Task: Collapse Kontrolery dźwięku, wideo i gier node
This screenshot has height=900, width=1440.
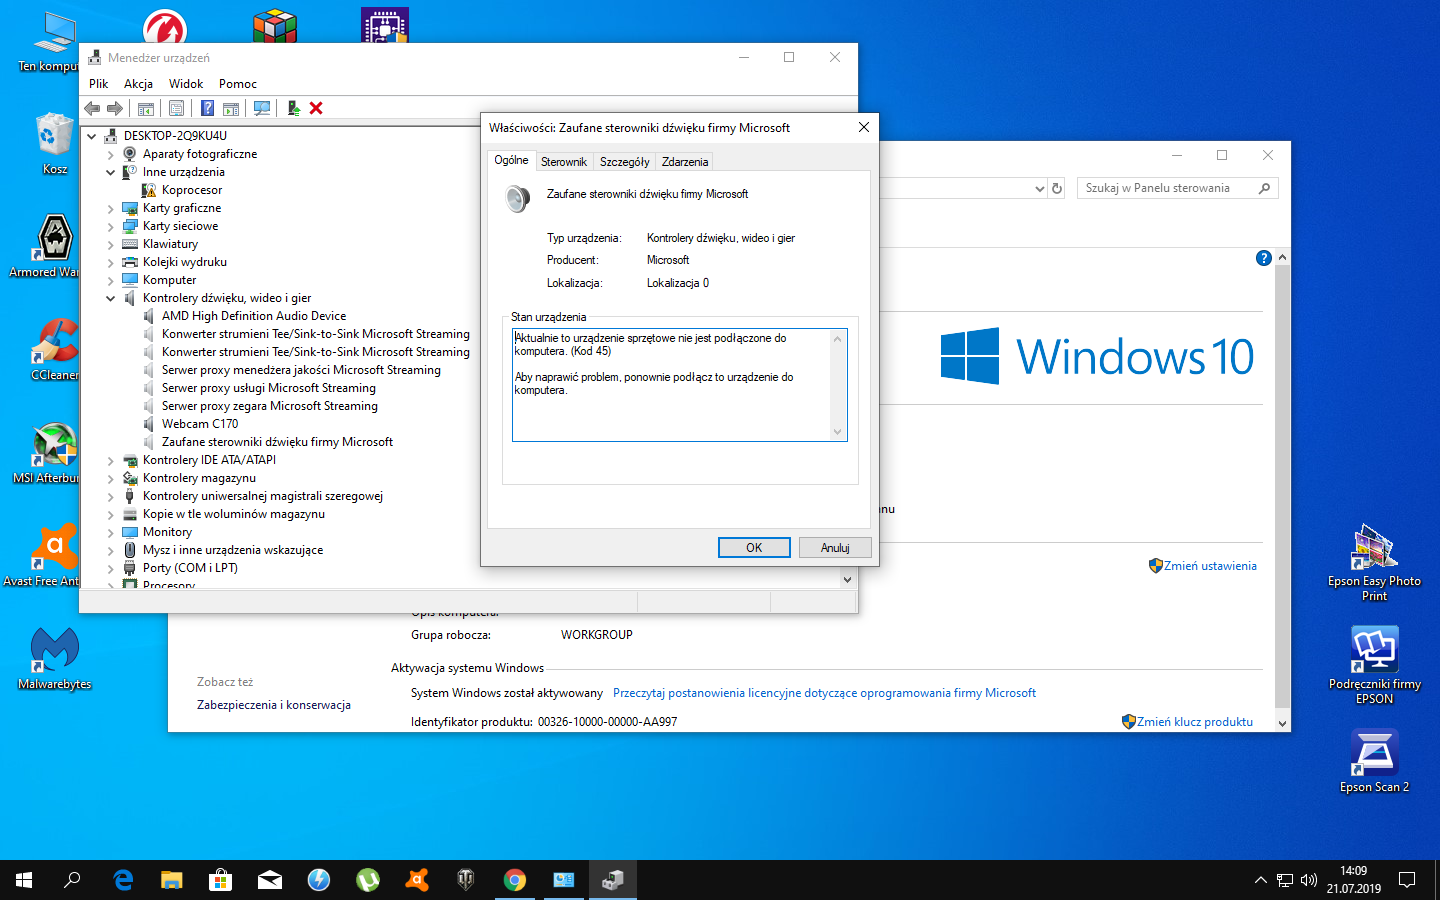Action: 111,298
